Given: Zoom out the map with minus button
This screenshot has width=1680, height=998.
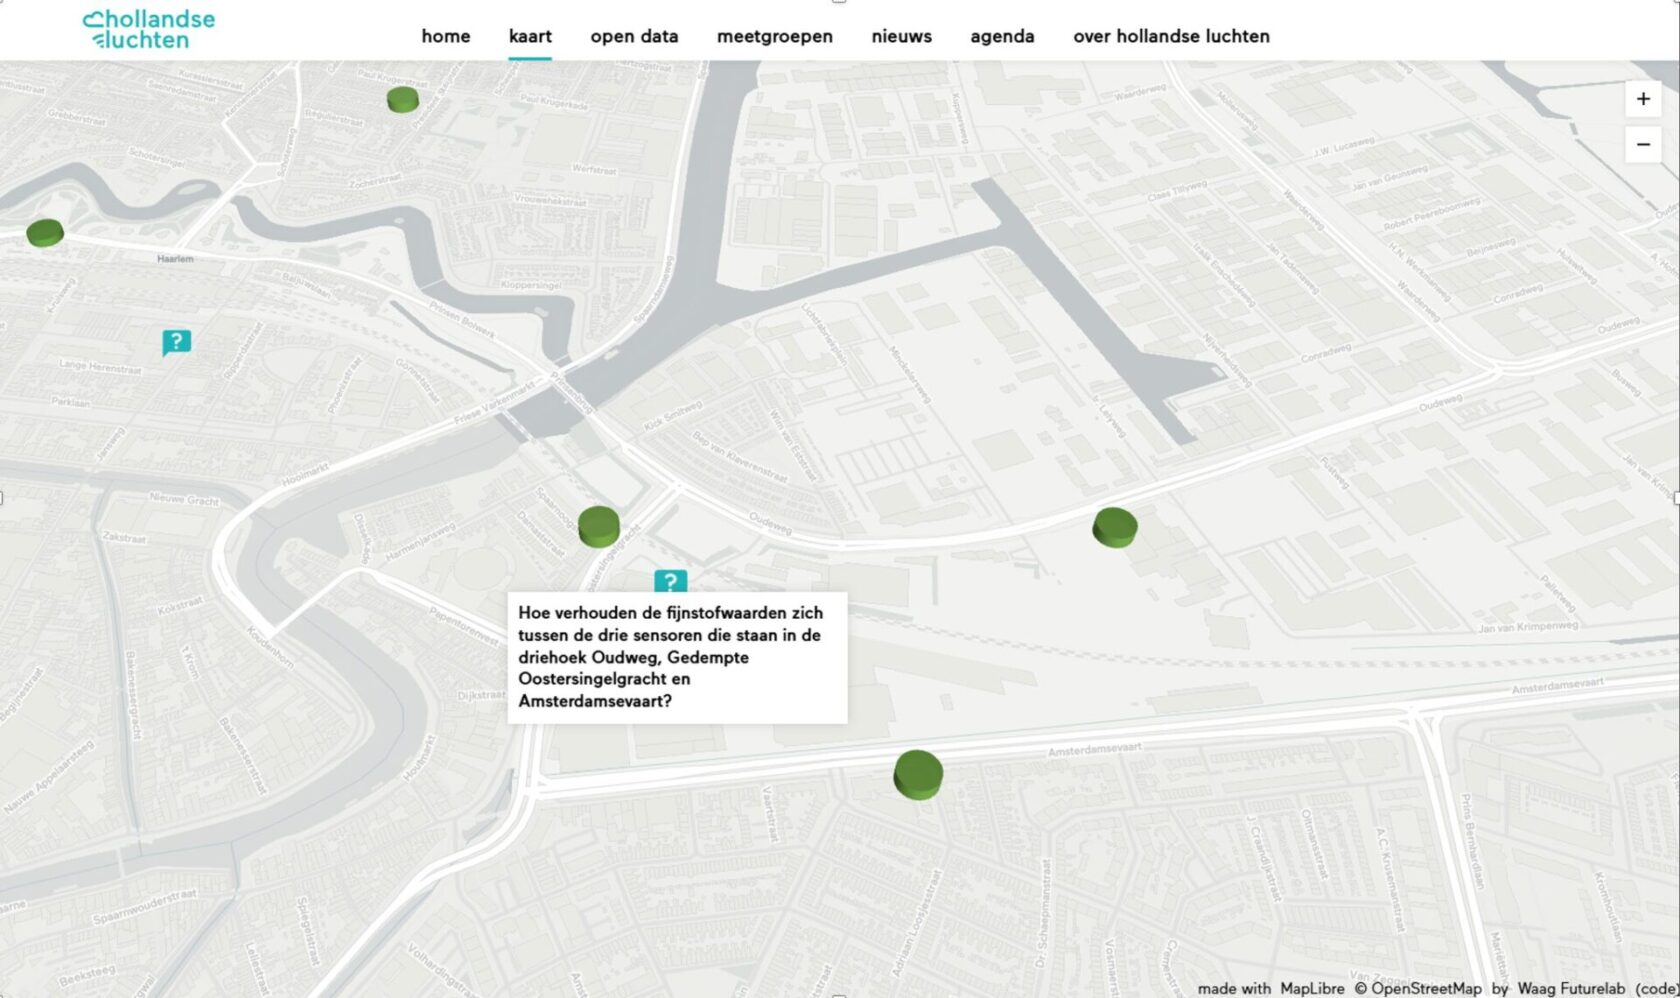Looking at the screenshot, I should click(x=1643, y=145).
